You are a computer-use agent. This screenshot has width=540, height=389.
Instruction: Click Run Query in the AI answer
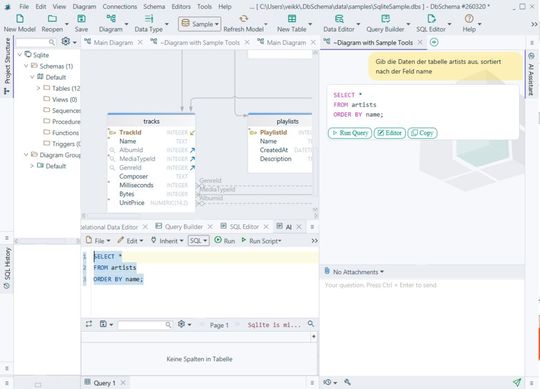click(x=350, y=133)
